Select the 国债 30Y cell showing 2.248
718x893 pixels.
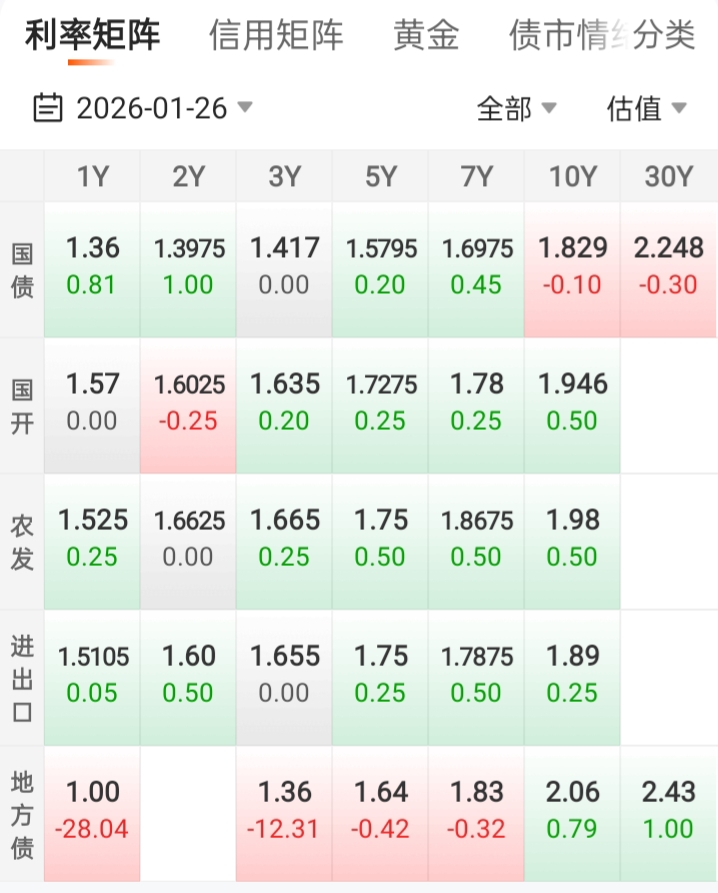(x=668, y=267)
